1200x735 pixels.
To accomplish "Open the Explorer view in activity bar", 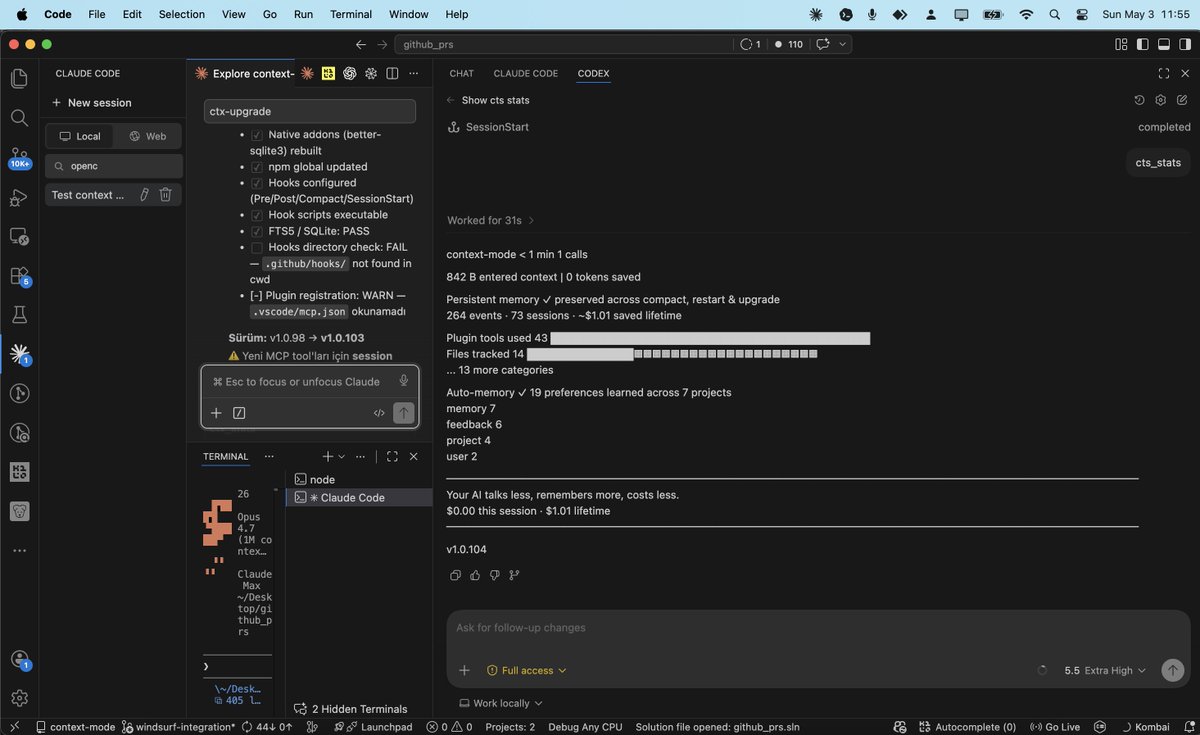I will pyautogui.click(x=19, y=78).
